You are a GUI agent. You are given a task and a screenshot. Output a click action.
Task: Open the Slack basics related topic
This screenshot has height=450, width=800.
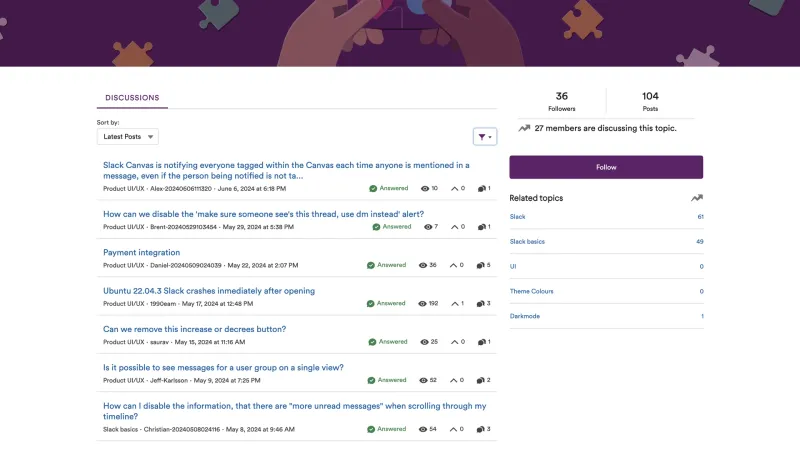click(x=527, y=242)
